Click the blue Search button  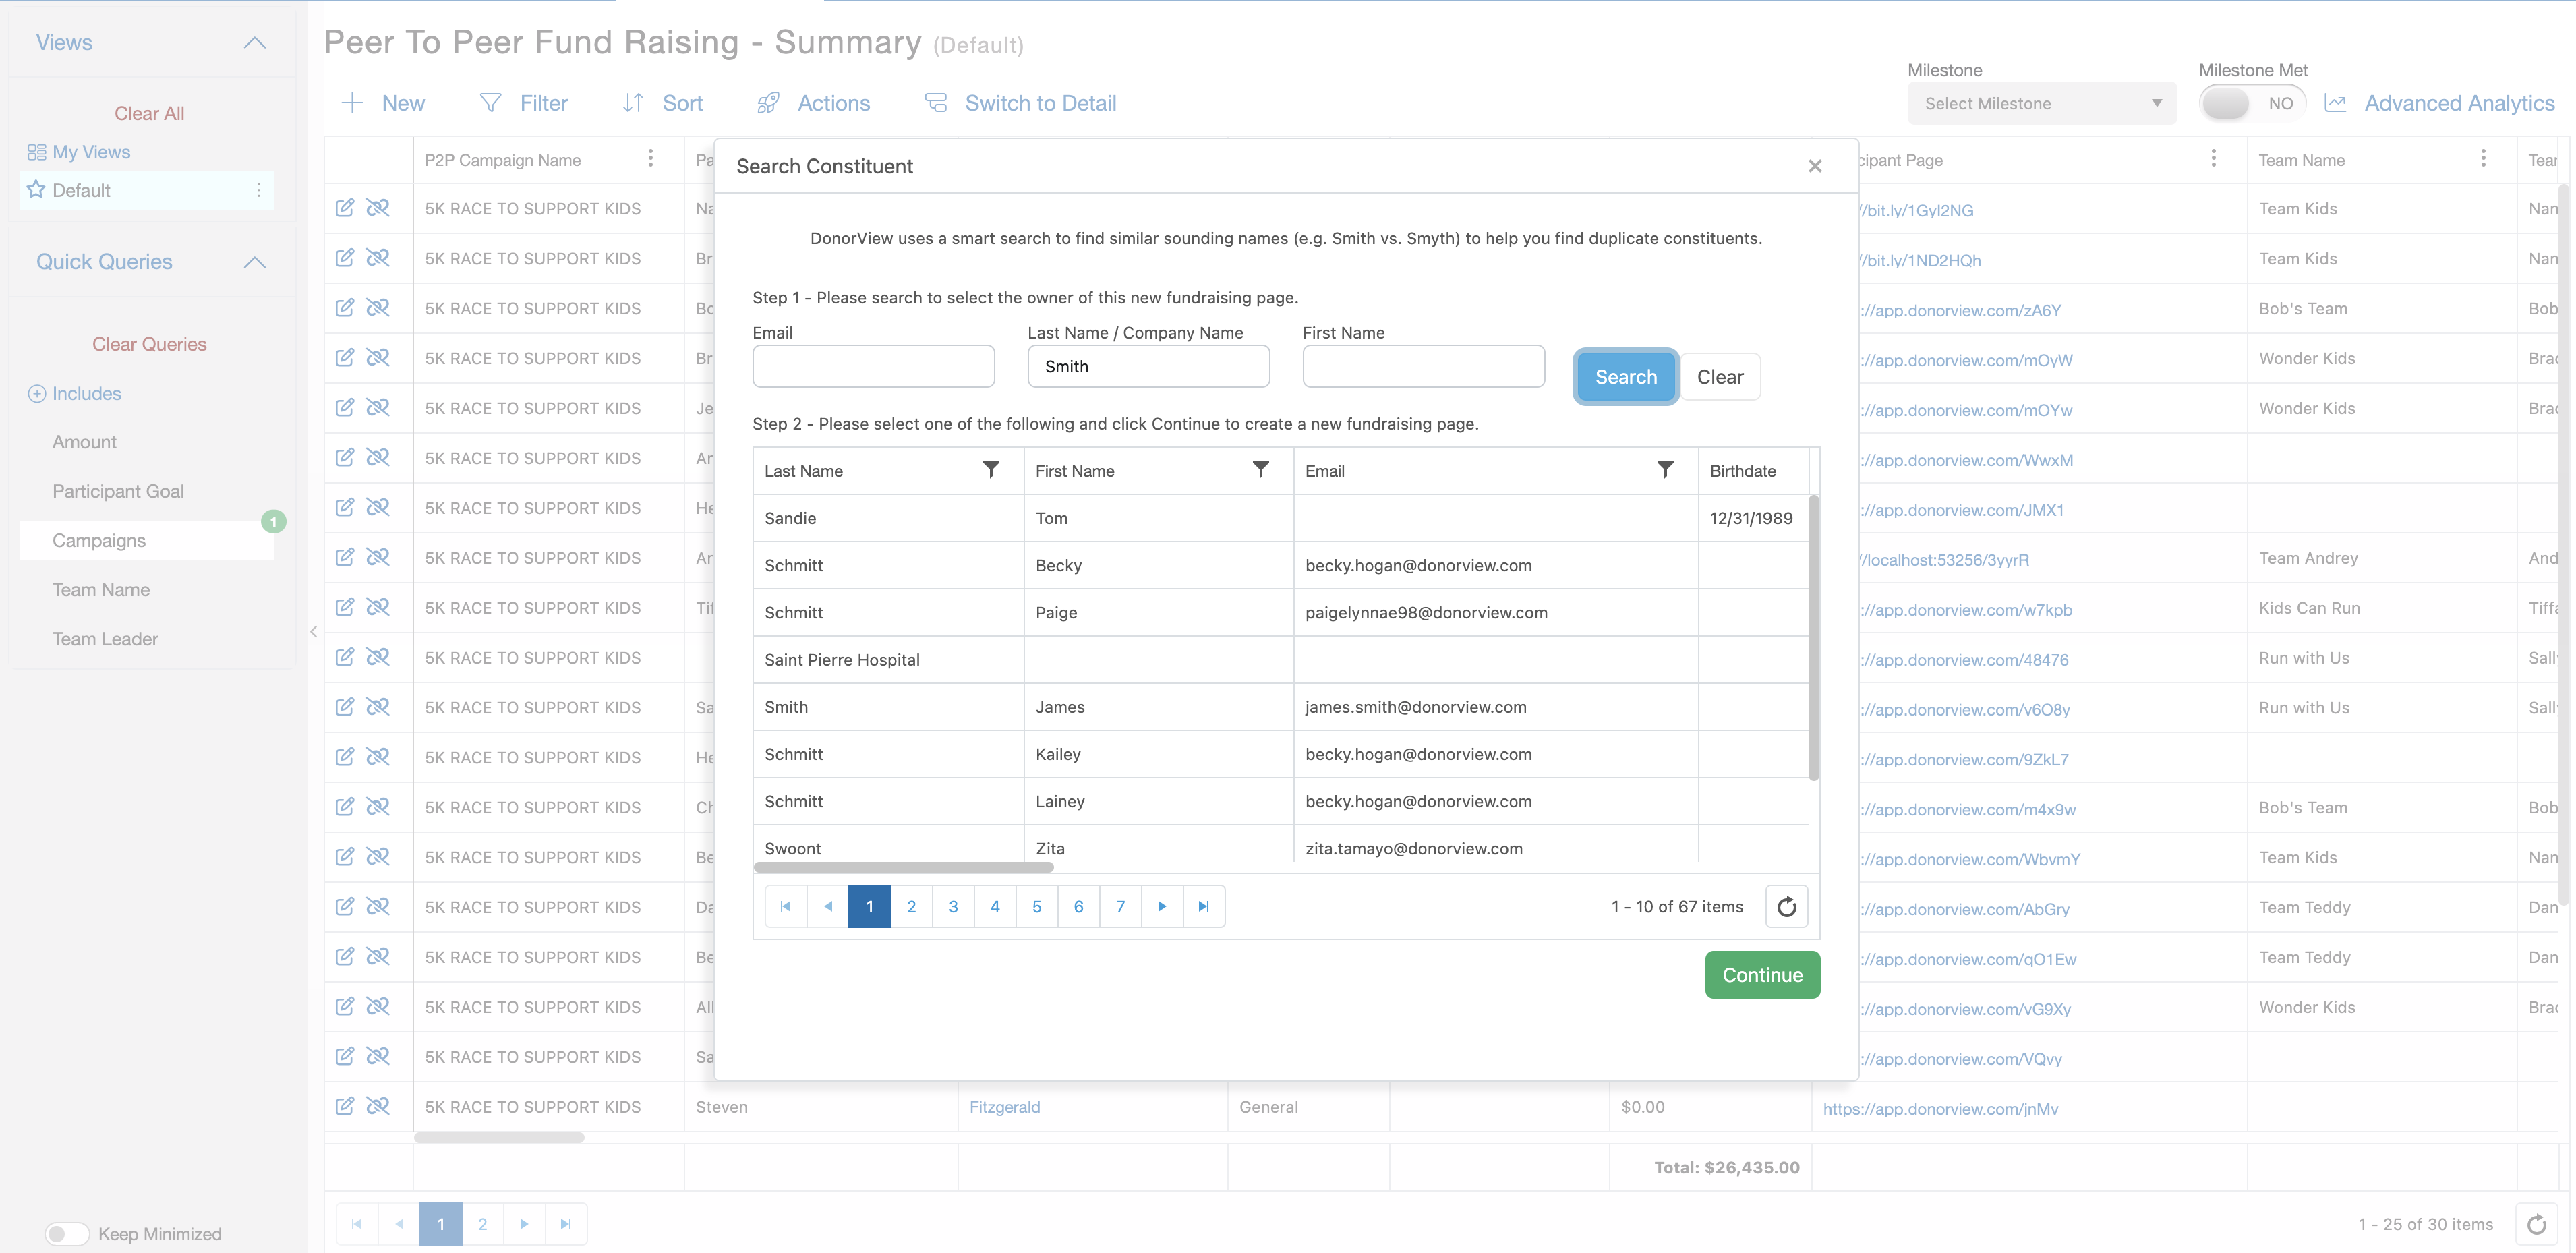(x=1625, y=377)
